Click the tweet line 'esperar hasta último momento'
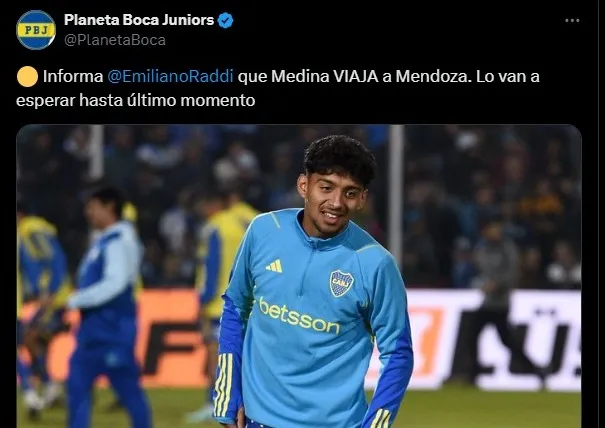 point(135,100)
